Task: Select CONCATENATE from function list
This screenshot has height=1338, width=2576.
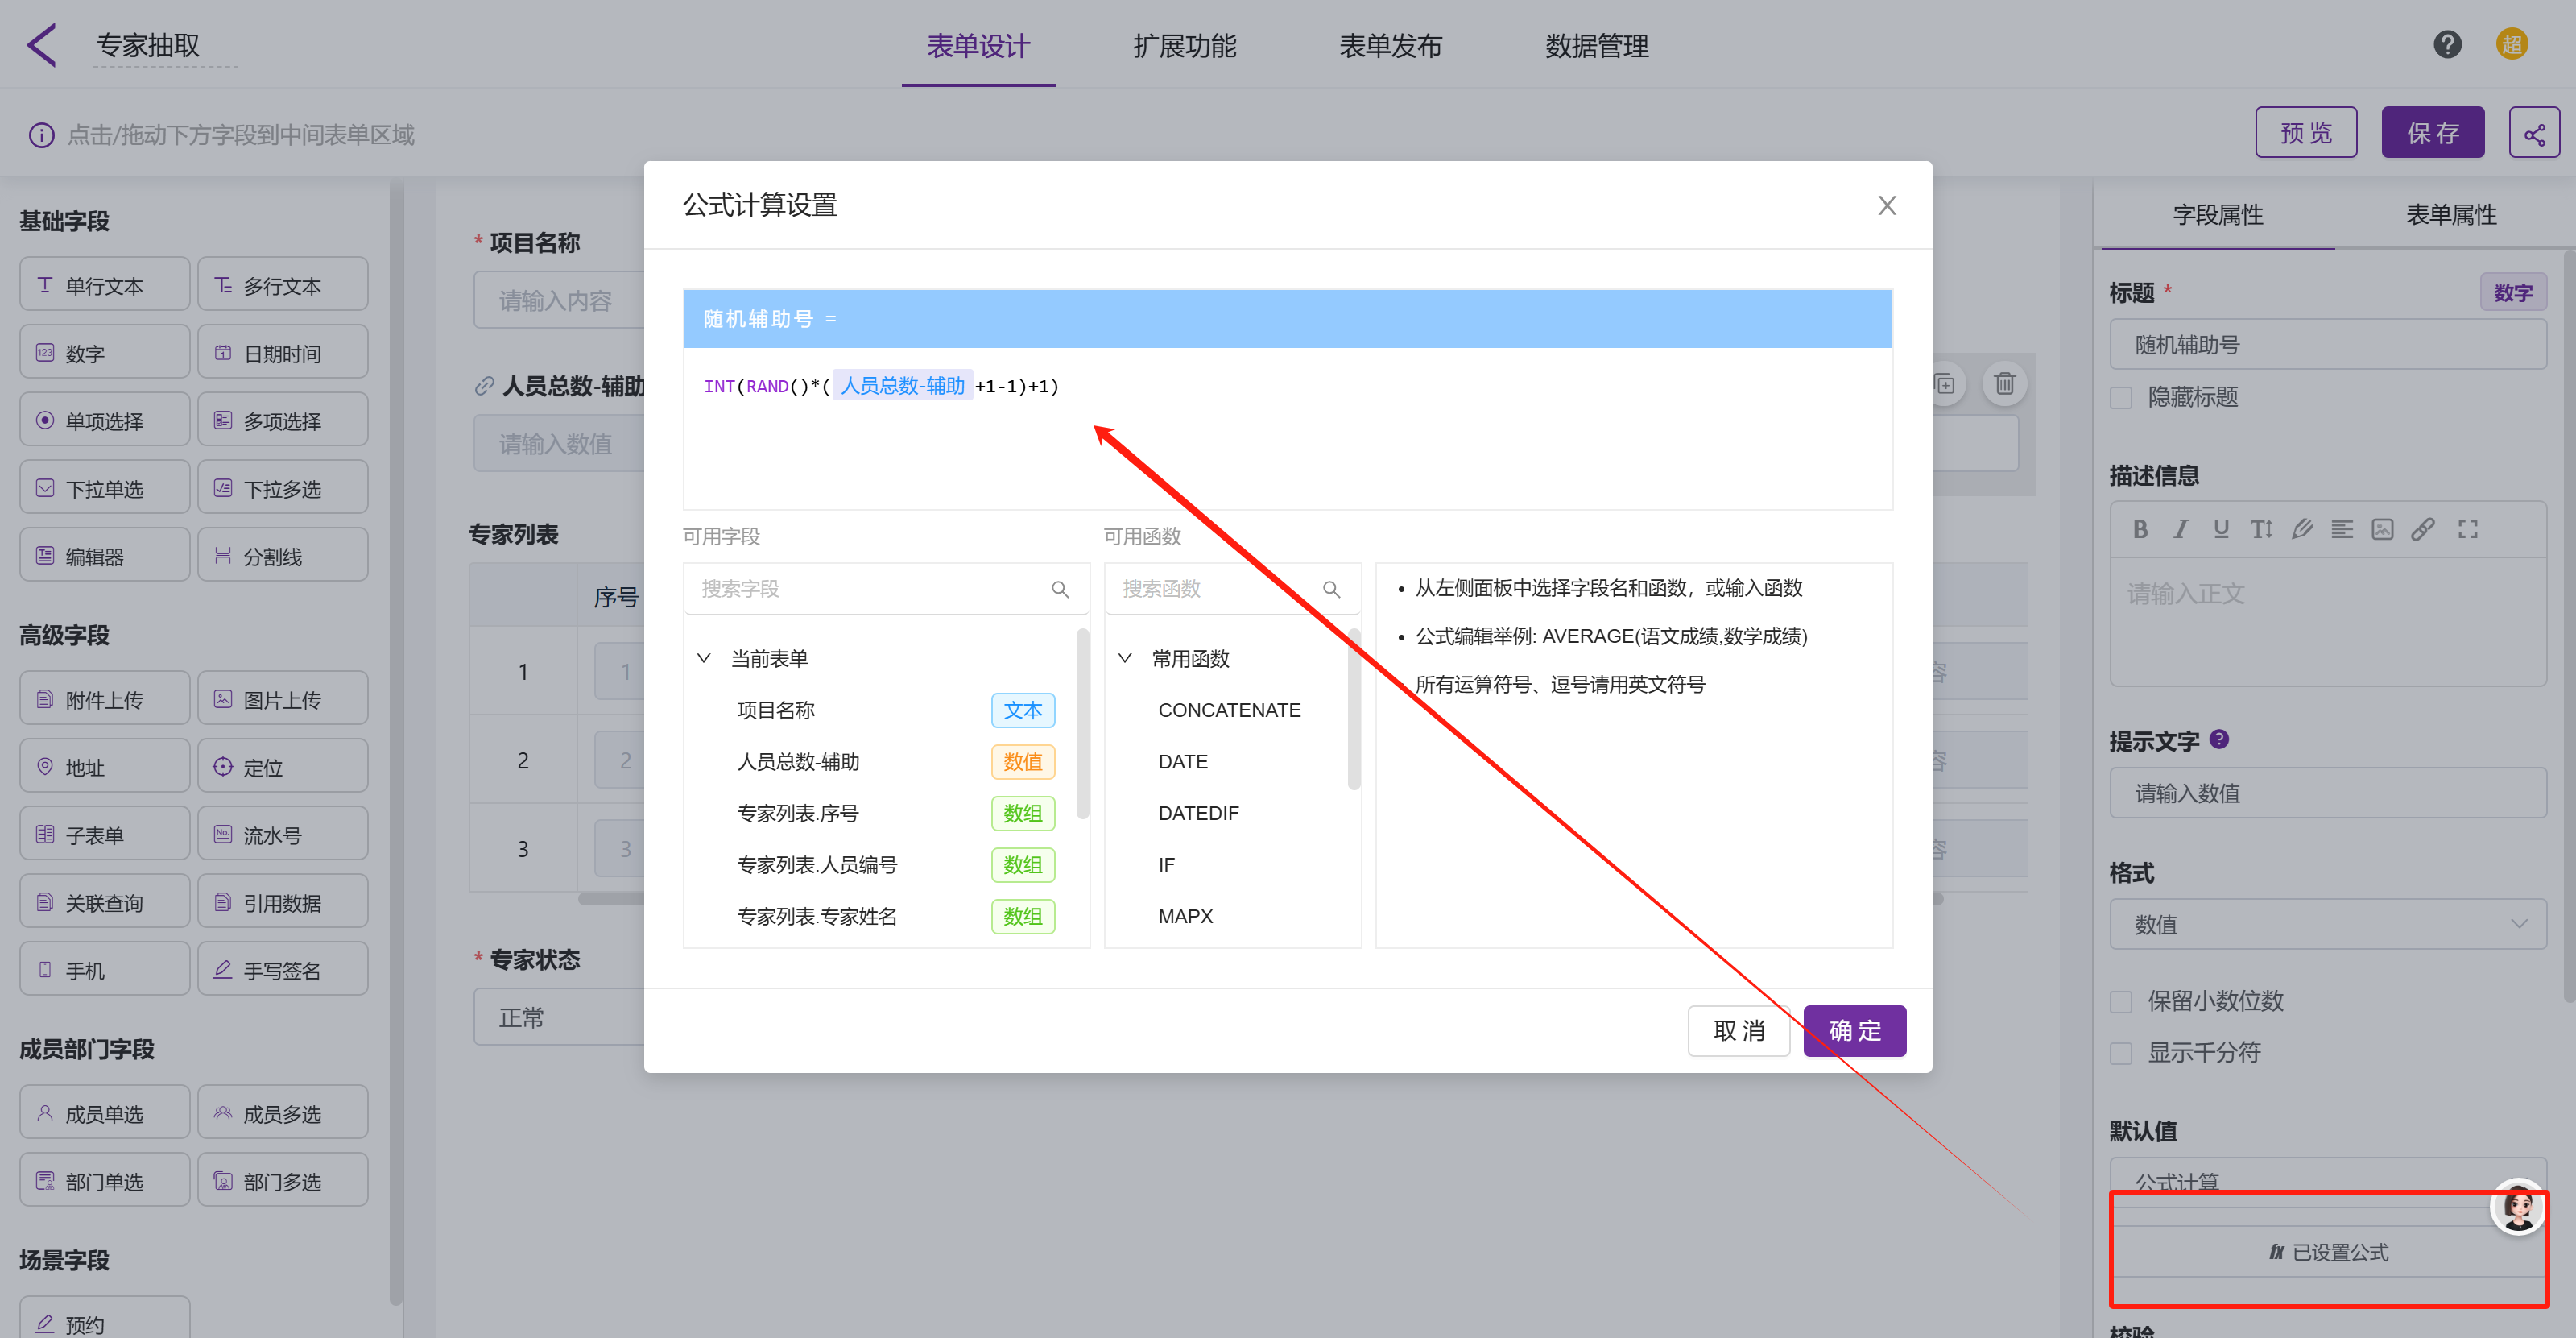Action: (1229, 710)
